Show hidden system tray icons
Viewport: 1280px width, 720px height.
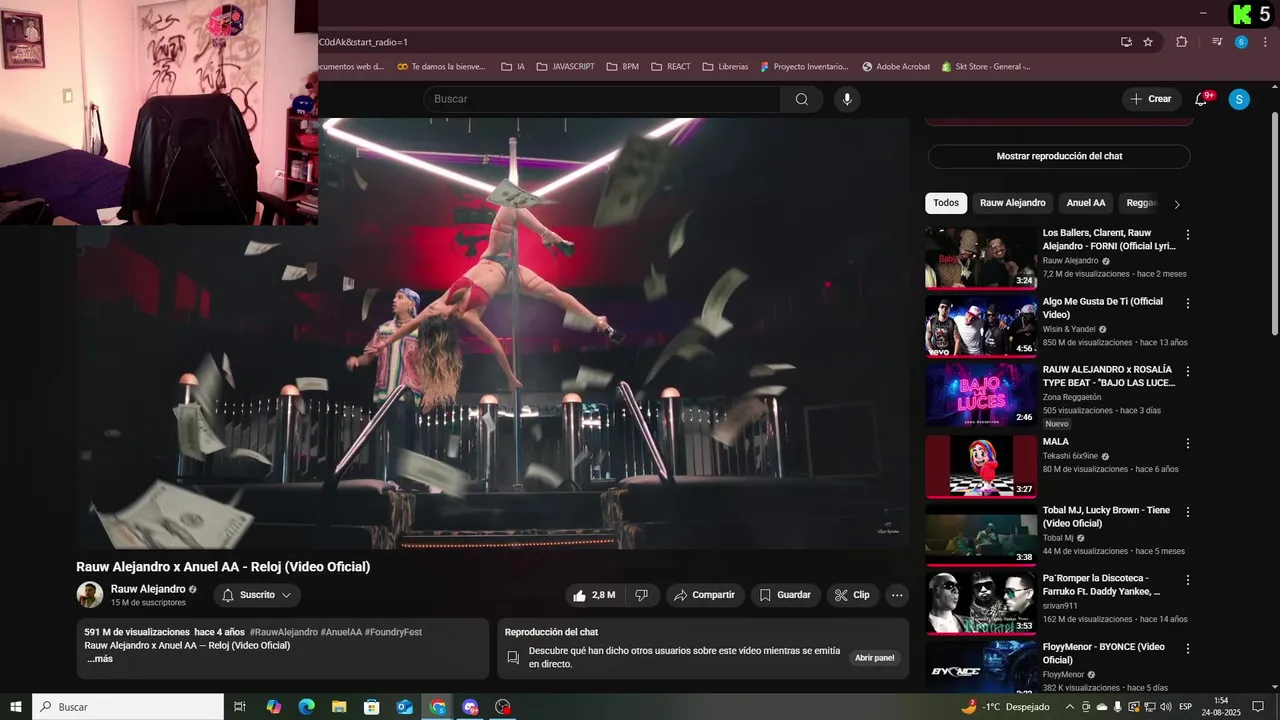click(1070, 707)
